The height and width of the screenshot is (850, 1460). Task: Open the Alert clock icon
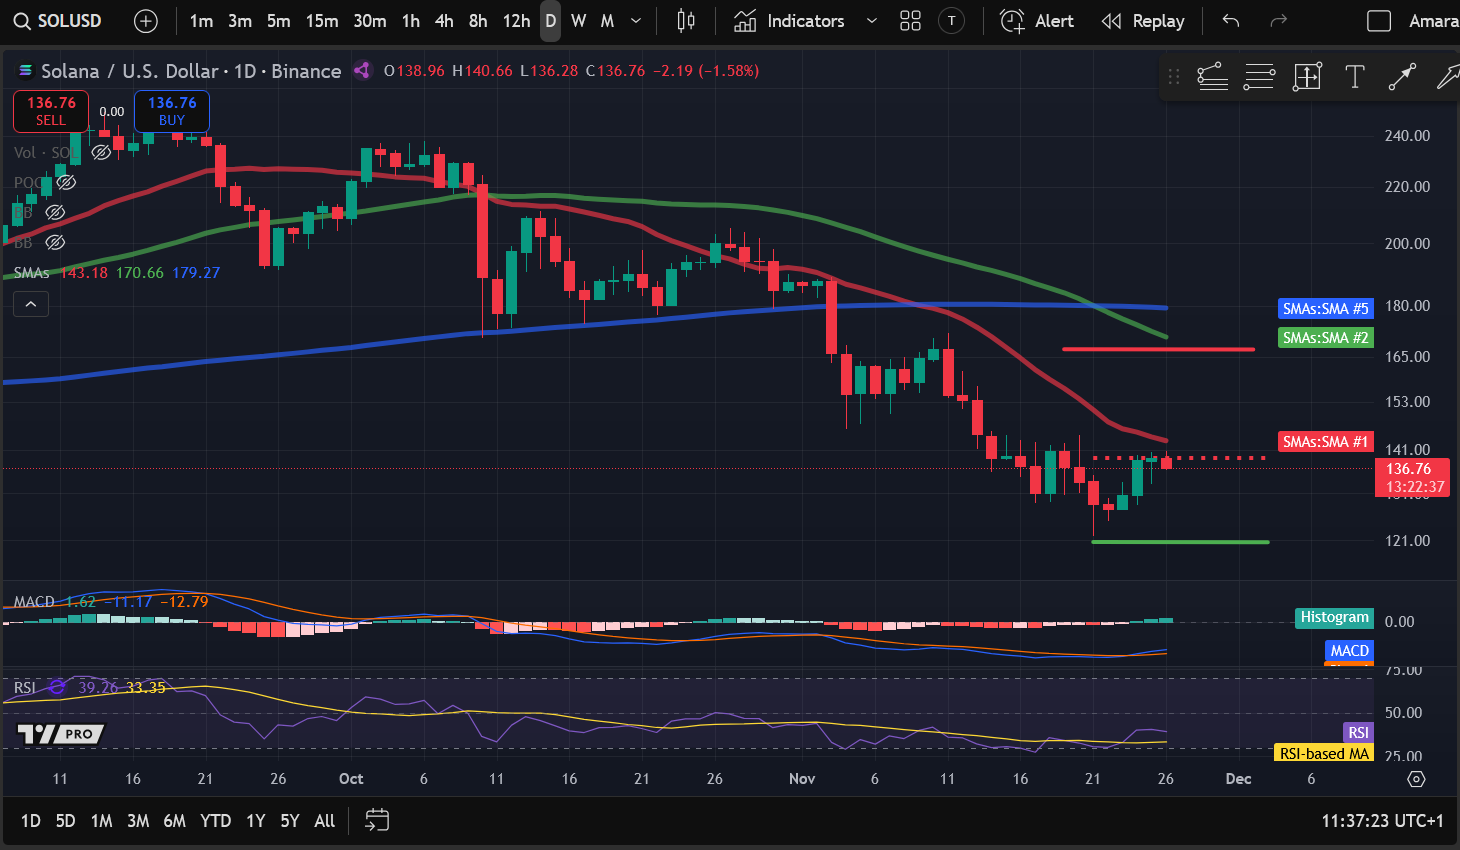(x=1011, y=20)
